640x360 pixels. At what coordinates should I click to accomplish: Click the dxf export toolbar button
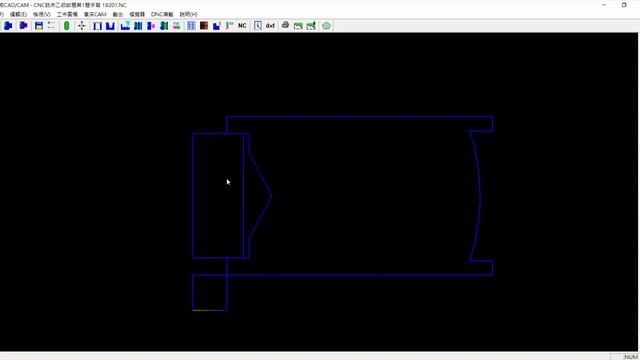click(270, 26)
